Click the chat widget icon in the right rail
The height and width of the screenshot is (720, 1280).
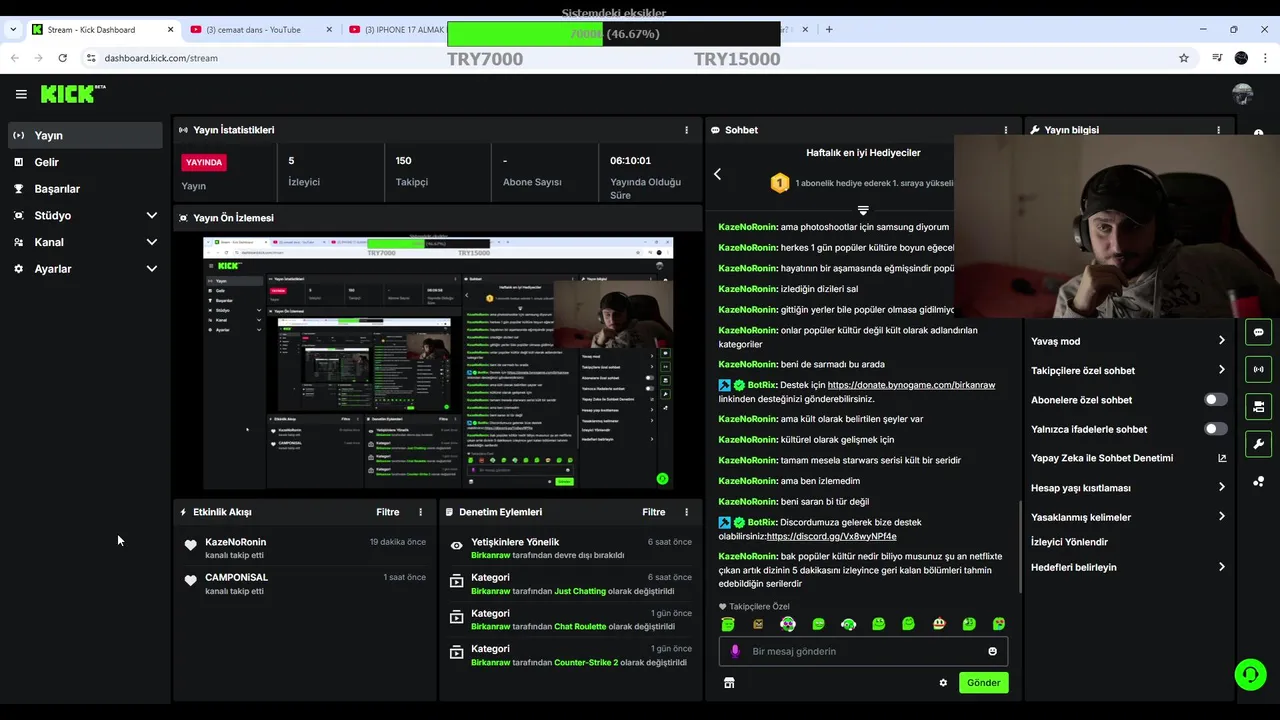[1258, 332]
